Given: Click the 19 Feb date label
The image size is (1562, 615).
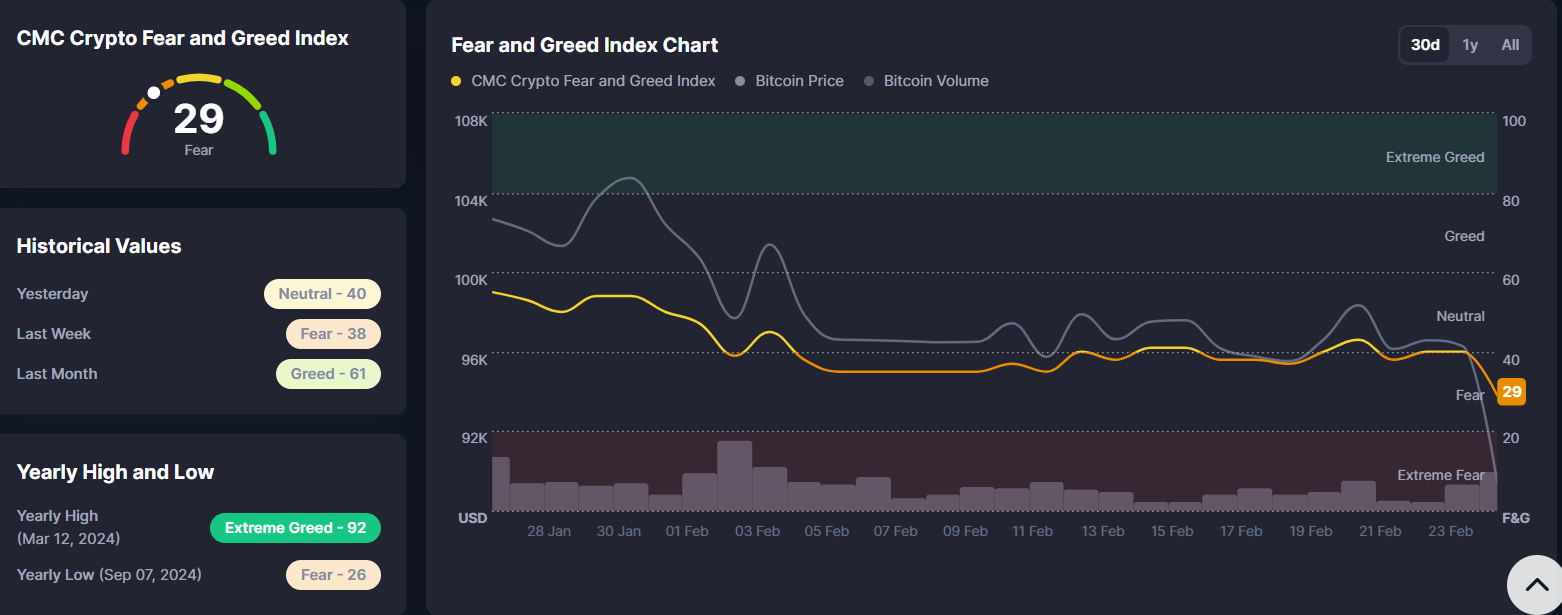Looking at the screenshot, I should (x=1310, y=531).
